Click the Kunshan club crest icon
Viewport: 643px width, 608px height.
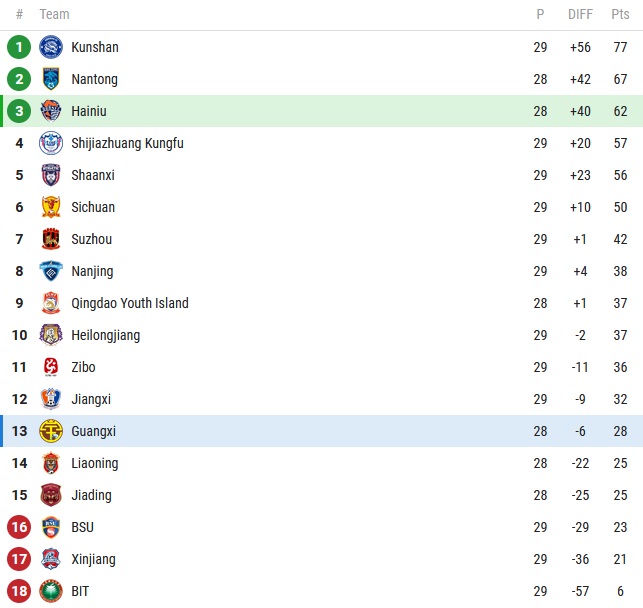pyautogui.click(x=50, y=47)
